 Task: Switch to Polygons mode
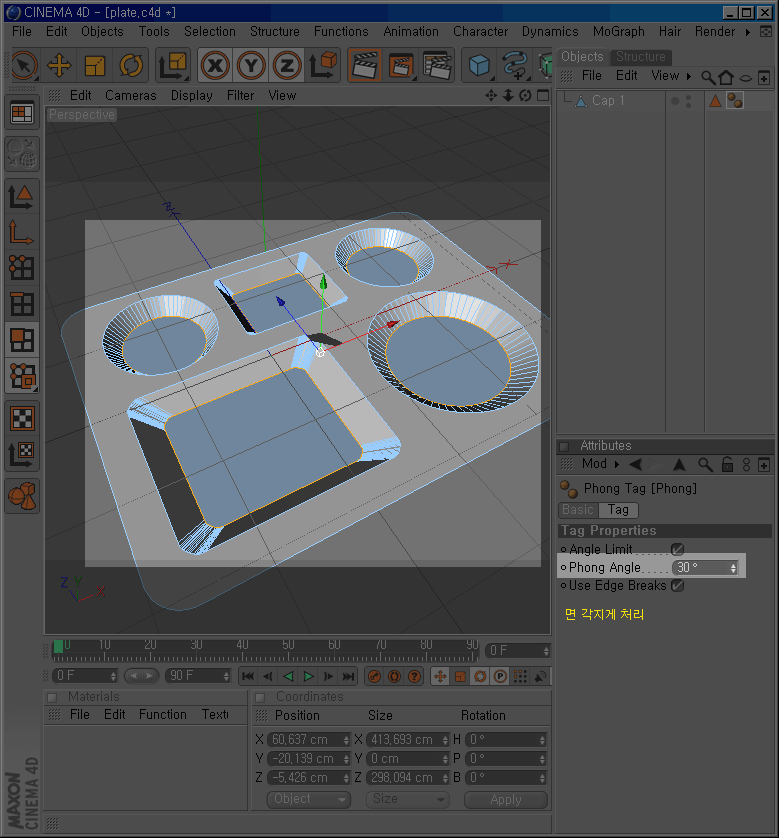[22, 340]
